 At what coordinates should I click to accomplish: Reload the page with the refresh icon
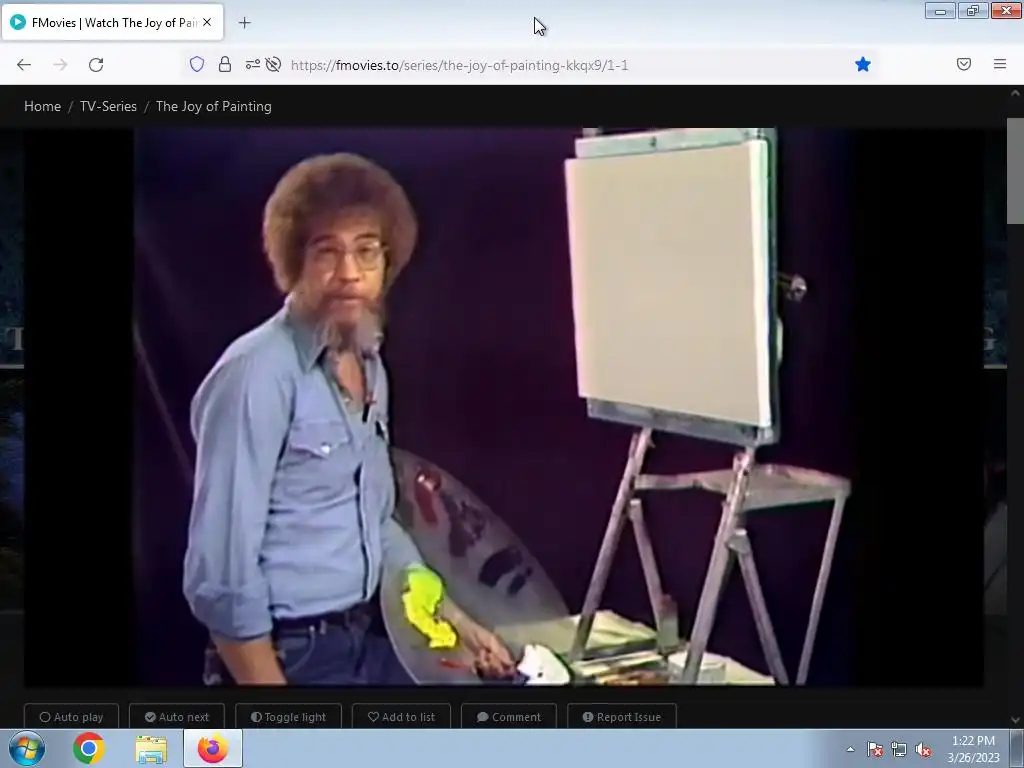[x=96, y=65]
